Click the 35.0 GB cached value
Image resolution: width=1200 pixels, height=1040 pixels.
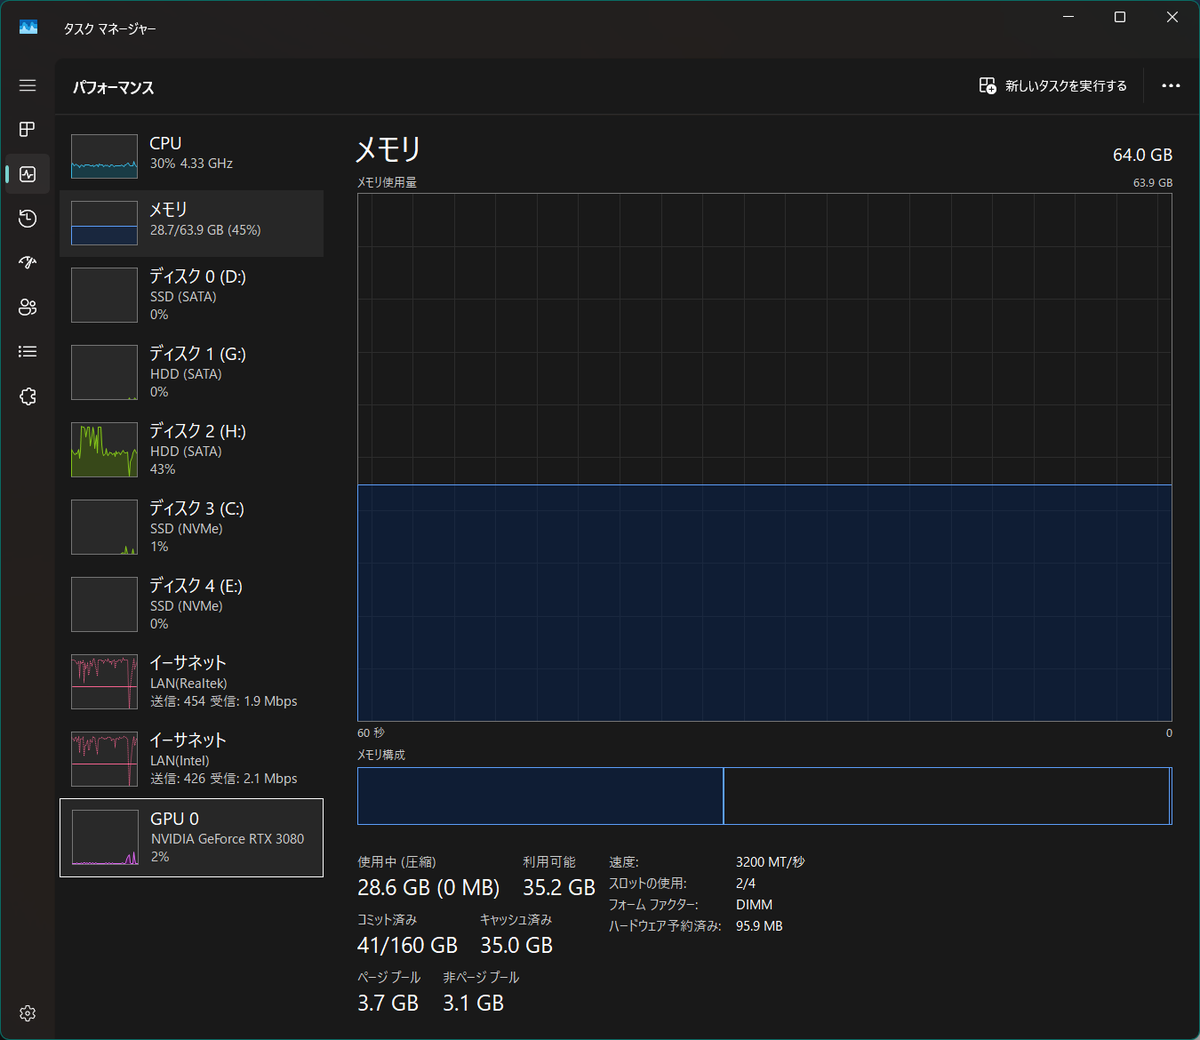(516, 945)
